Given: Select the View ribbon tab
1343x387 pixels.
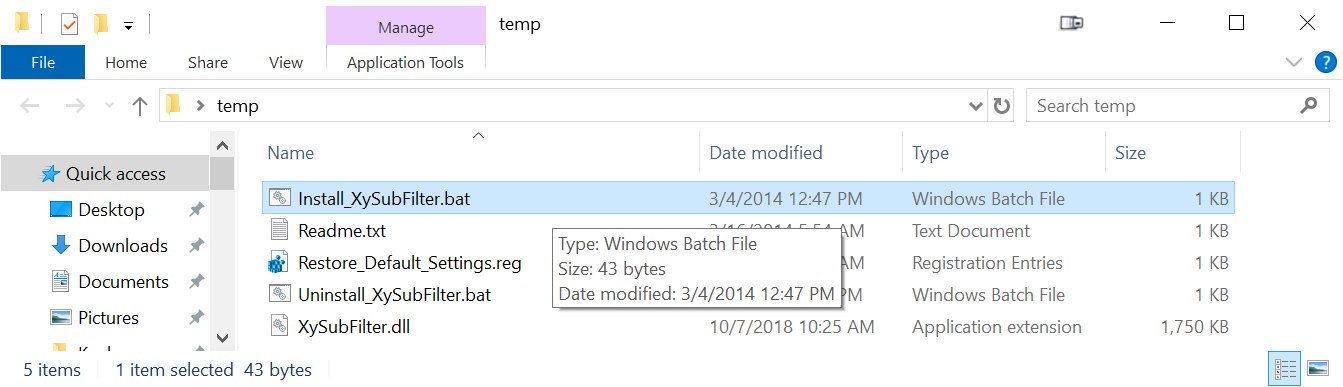Looking at the screenshot, I should coord(286,62).
